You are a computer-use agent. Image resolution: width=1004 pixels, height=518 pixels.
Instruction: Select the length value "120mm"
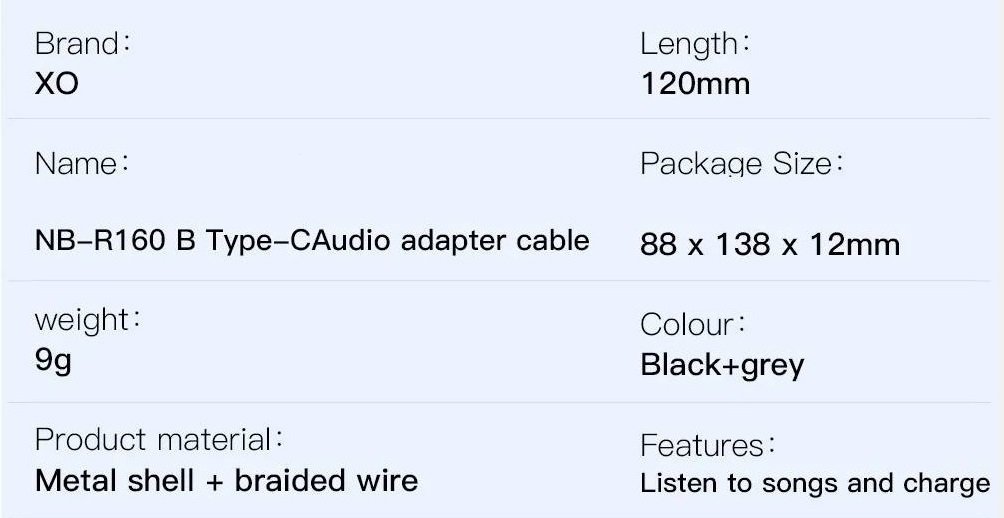tap(695, 83)
